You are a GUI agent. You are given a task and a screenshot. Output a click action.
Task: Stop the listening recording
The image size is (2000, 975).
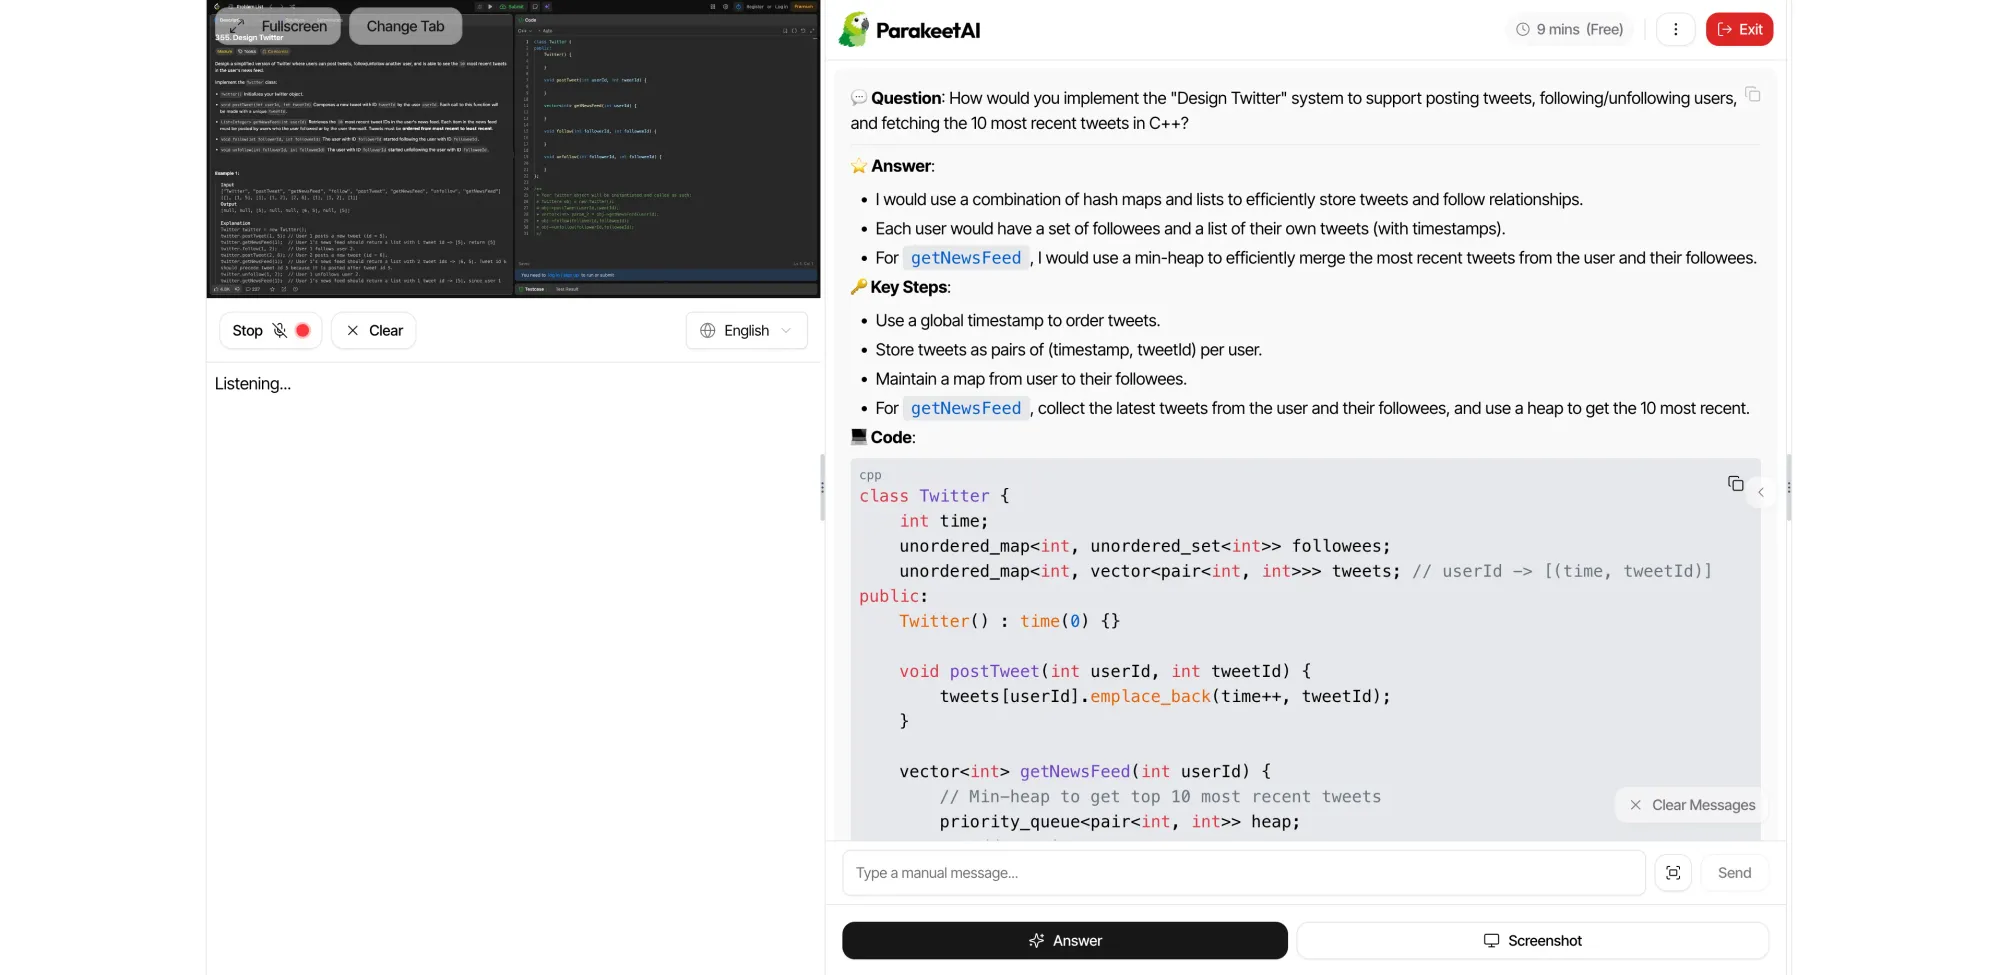[x=270, y=330]
